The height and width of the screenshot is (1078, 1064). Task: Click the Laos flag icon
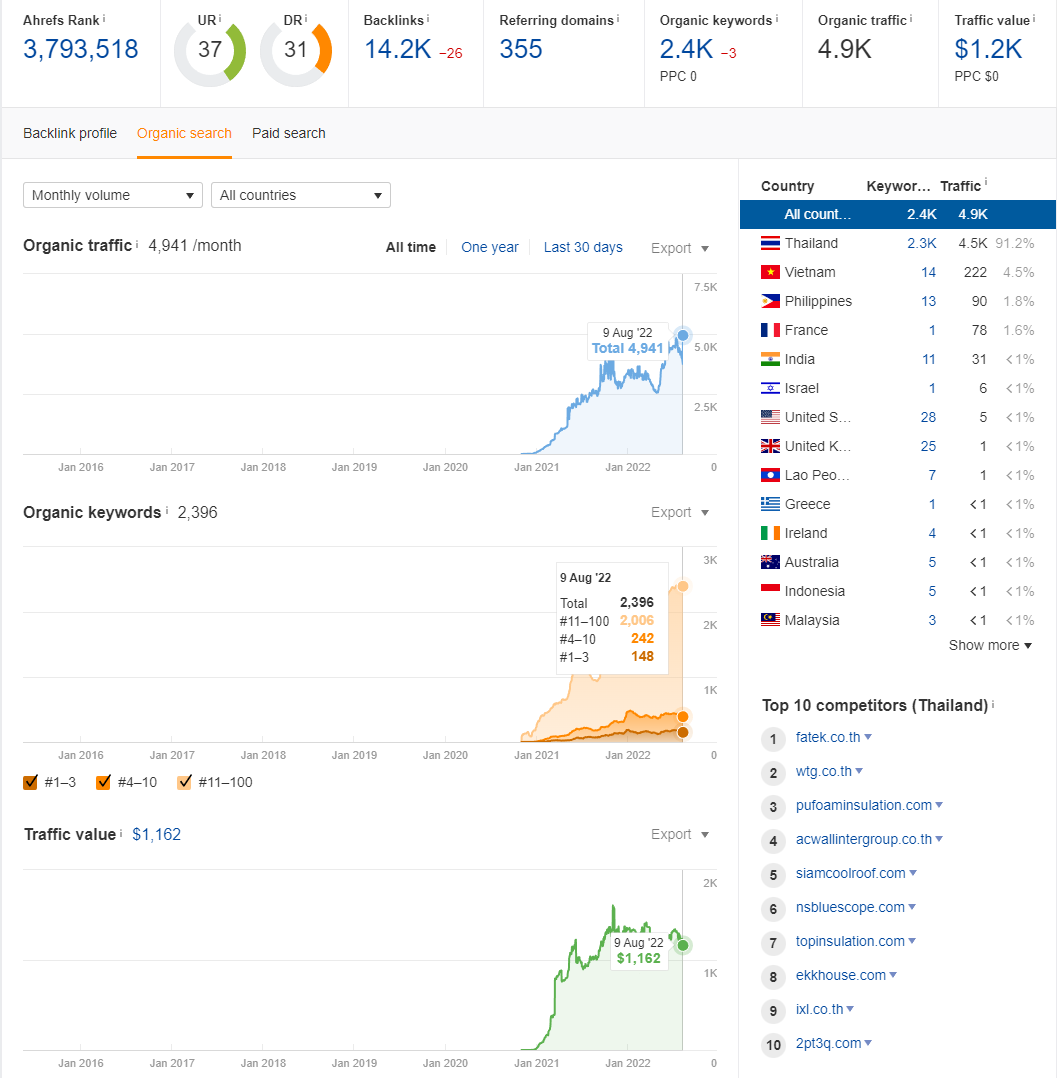tap(770, 475)
